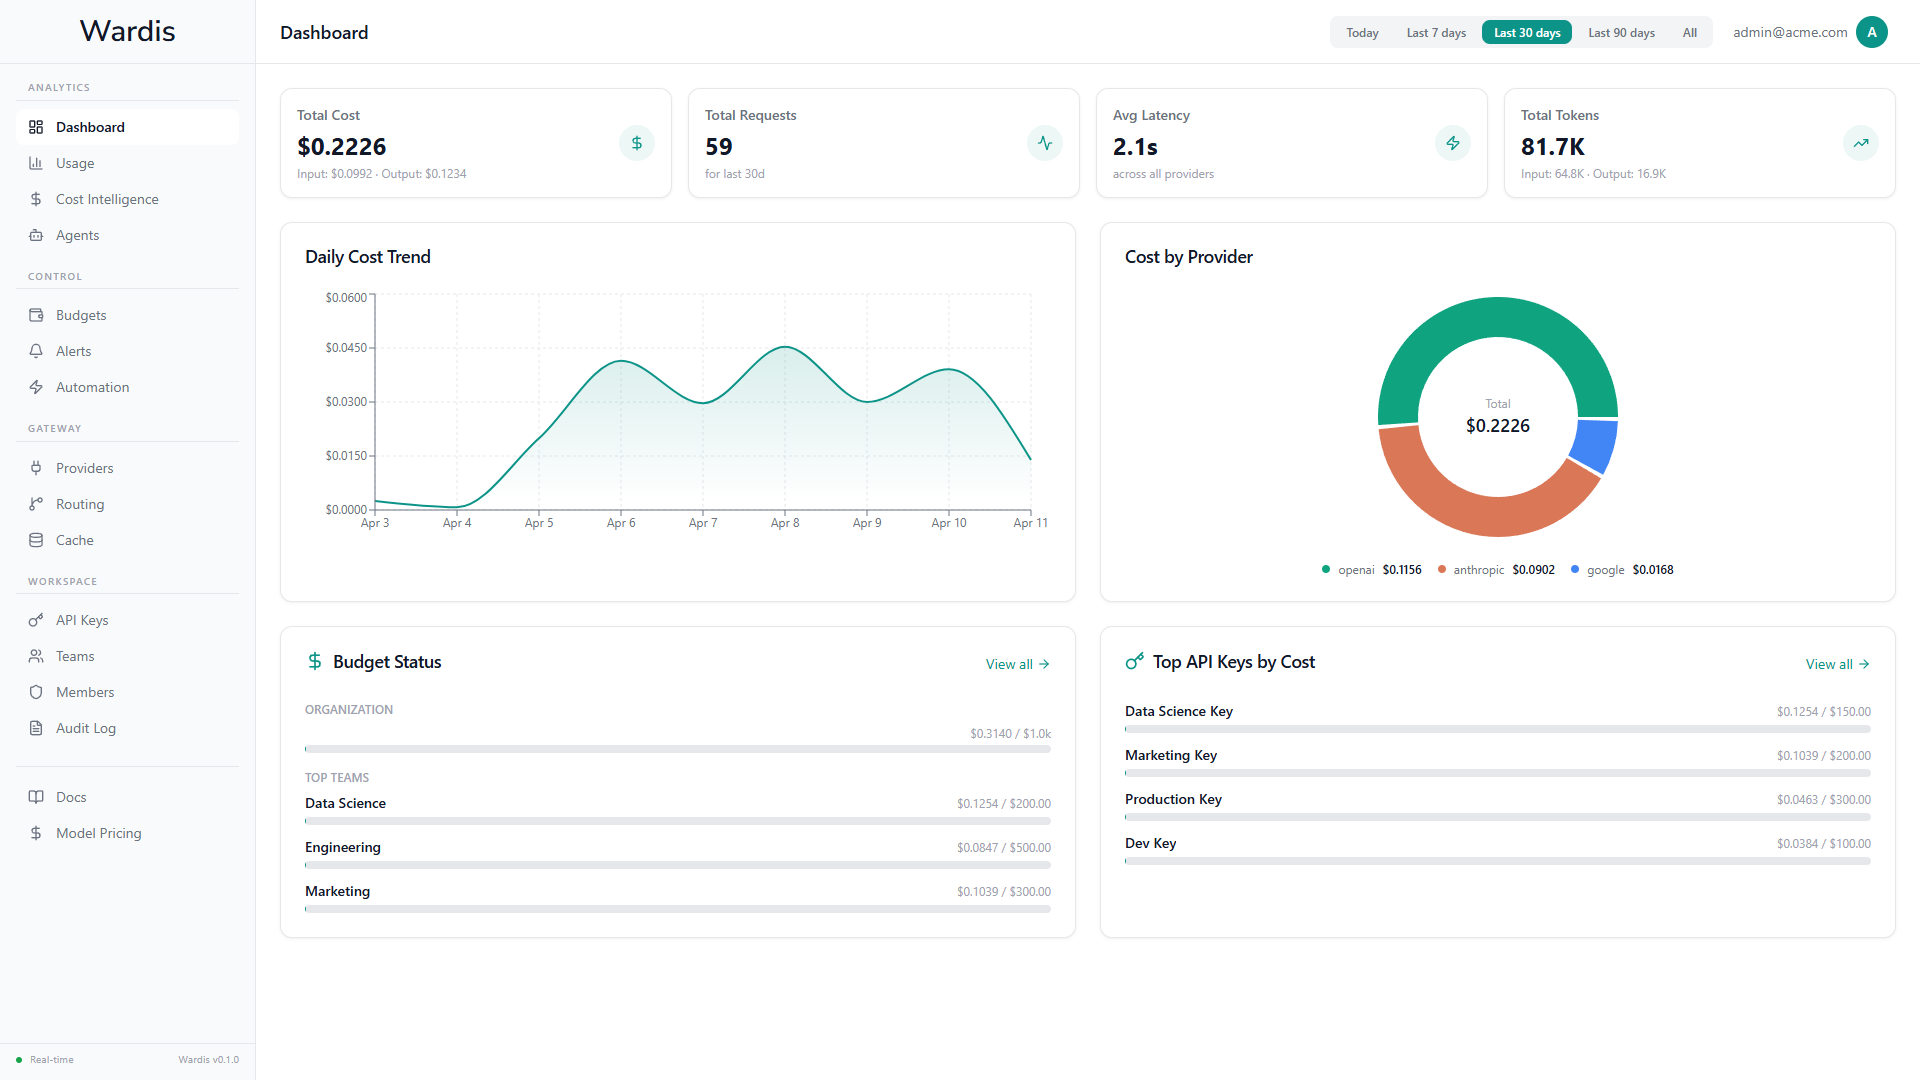Open Cost Intelligence from sidebar
This screenshot has width=1920, height=1080.
(127, 199)
